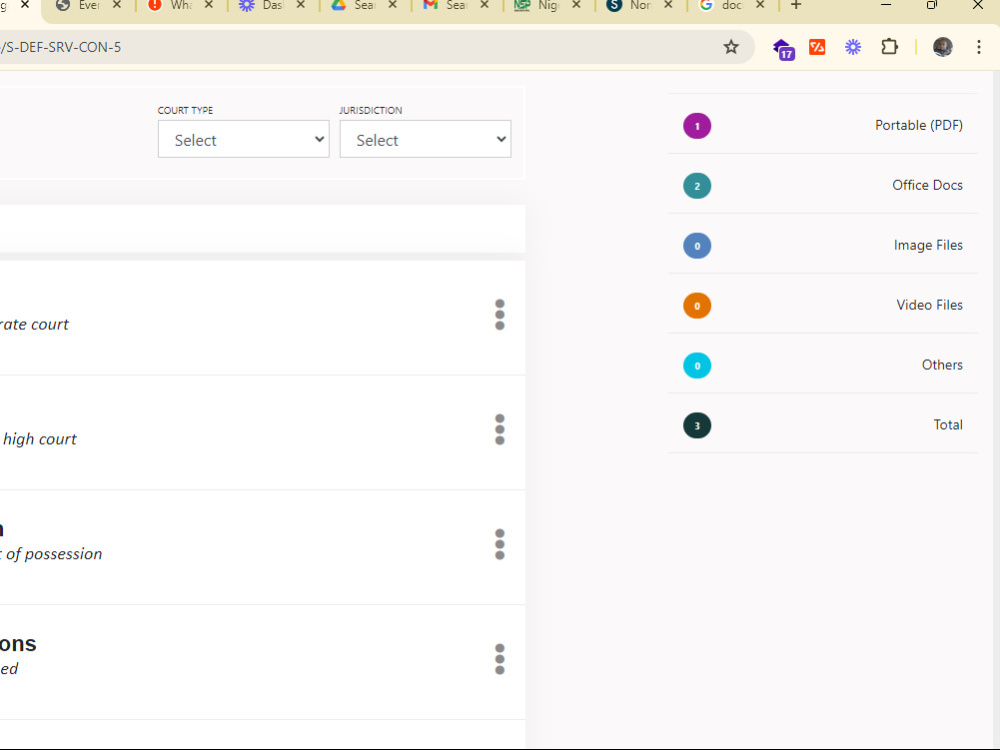Select the Portable (PDF) file category
Image resolution: width=1000 pixels, height=750 pixels.
823,125
